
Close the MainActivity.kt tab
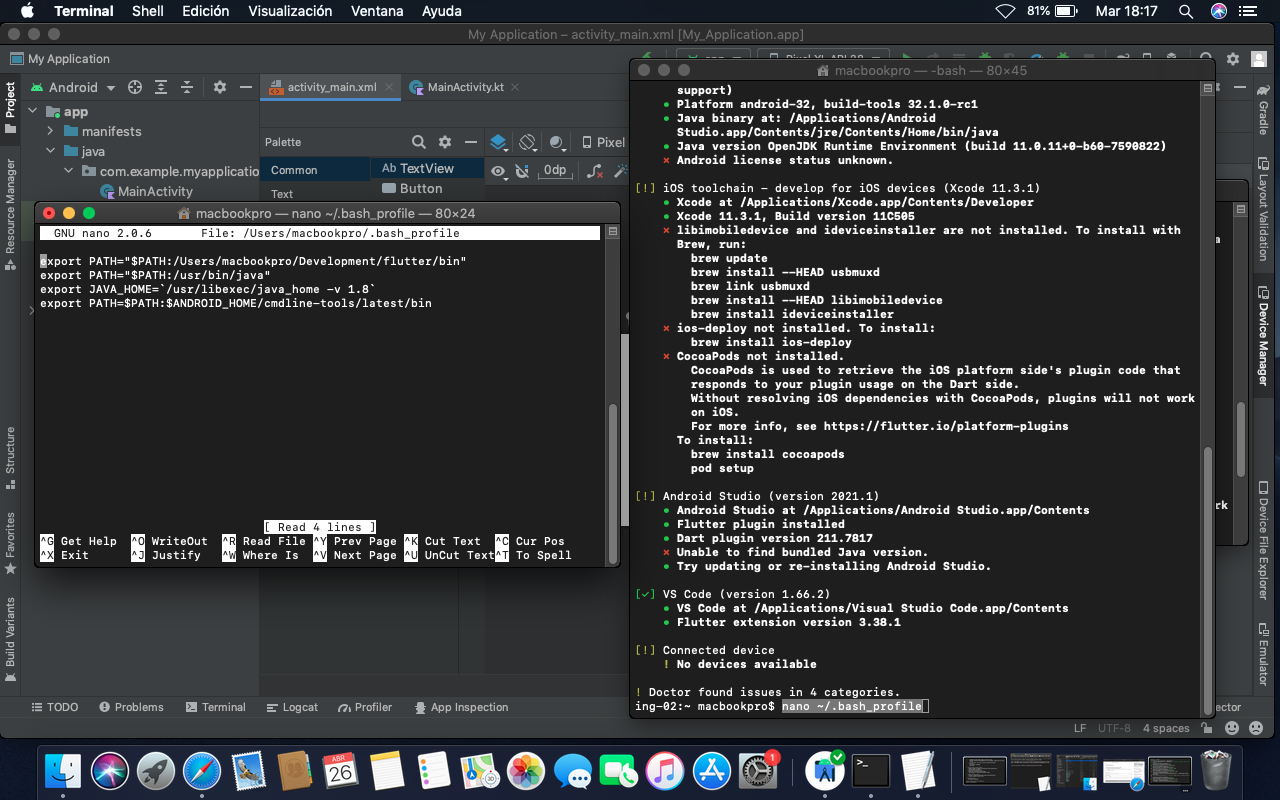coord(516,87)
